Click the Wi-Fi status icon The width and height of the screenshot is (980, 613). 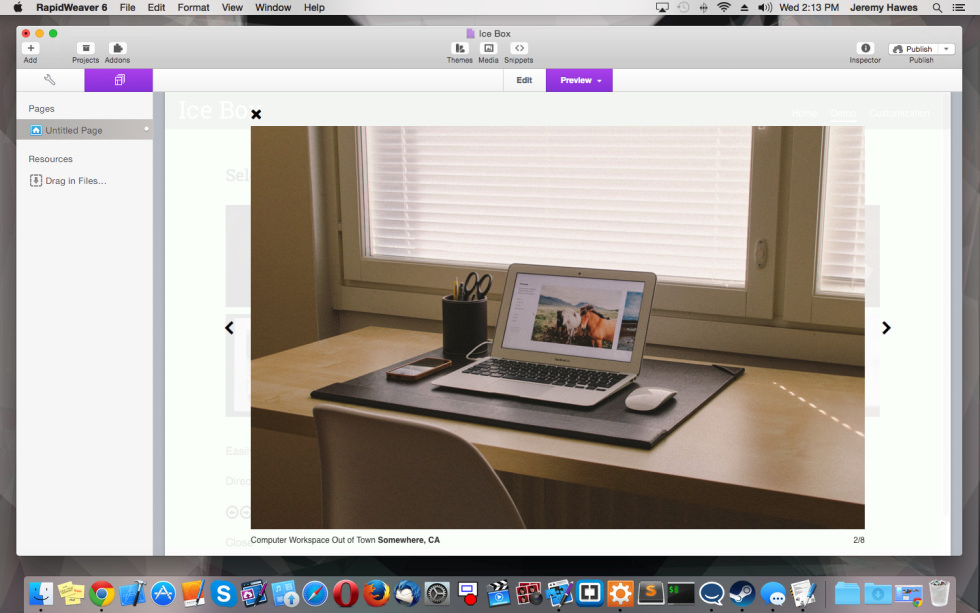tap(724, 7)
